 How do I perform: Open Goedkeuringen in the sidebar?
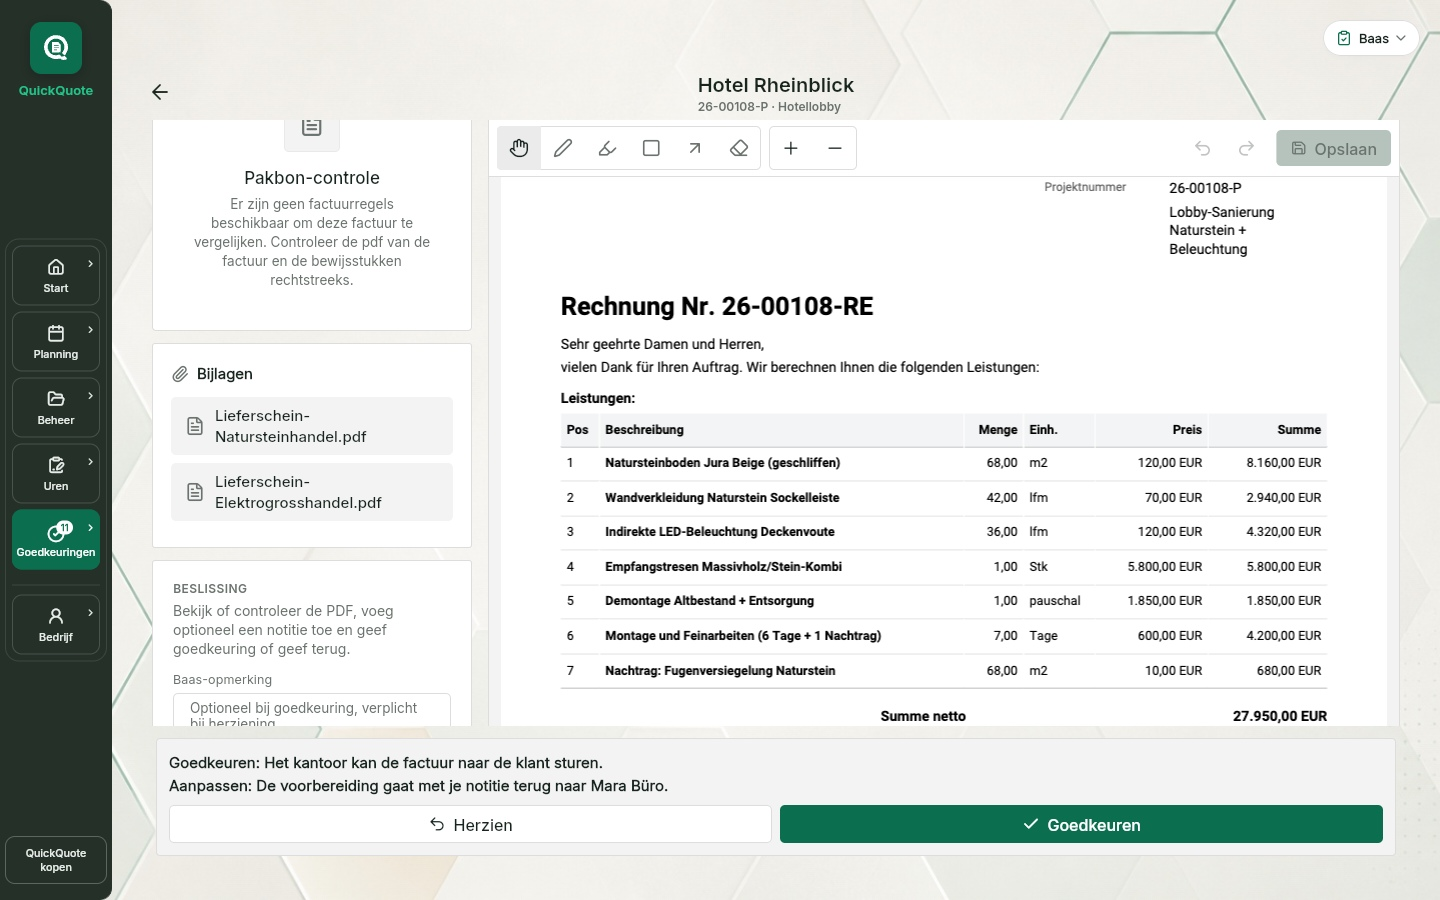pos(56,539)
